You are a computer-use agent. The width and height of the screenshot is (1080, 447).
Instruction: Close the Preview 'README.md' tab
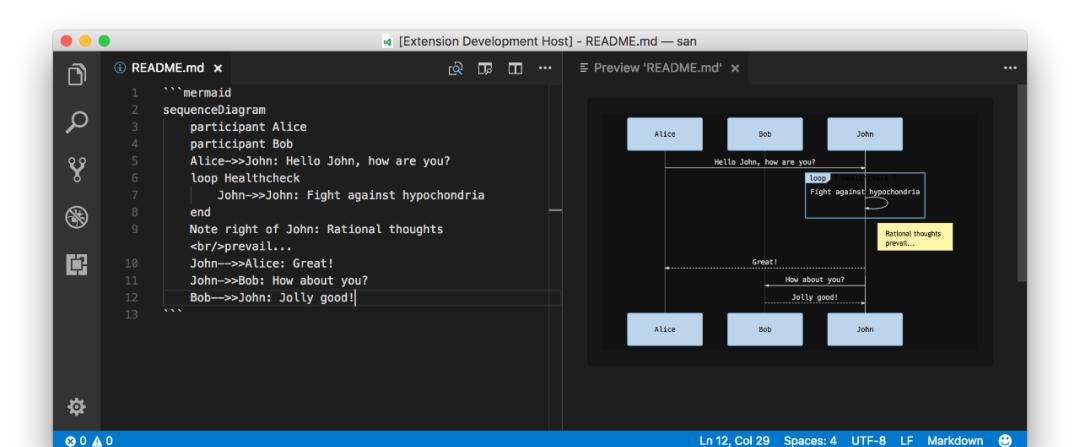[735, 68]
